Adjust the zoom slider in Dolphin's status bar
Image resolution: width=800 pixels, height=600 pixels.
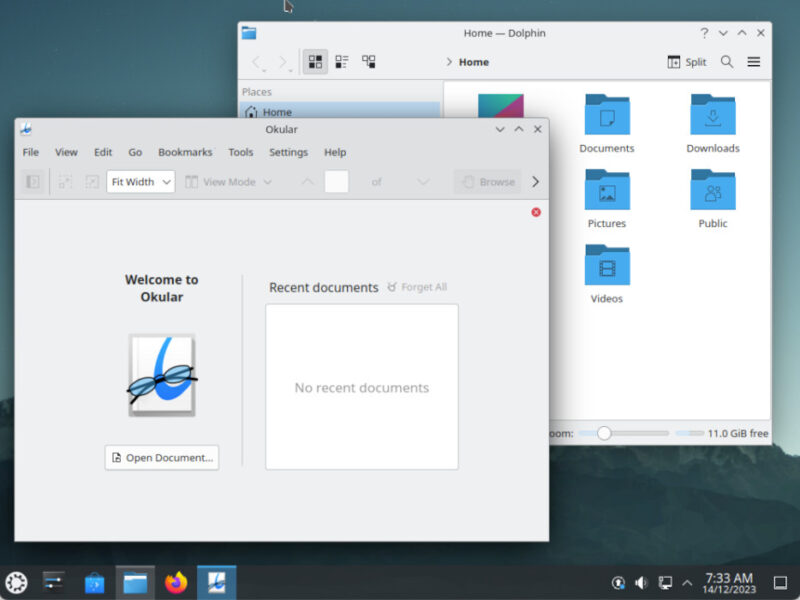pyautogui.click(x=604, y=433)
